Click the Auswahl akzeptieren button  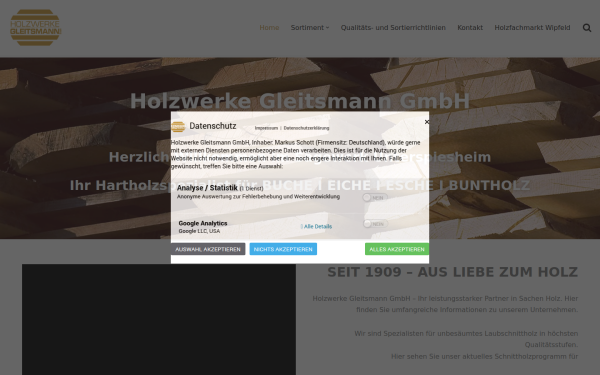pyautogui.click(x=208, y=249)
